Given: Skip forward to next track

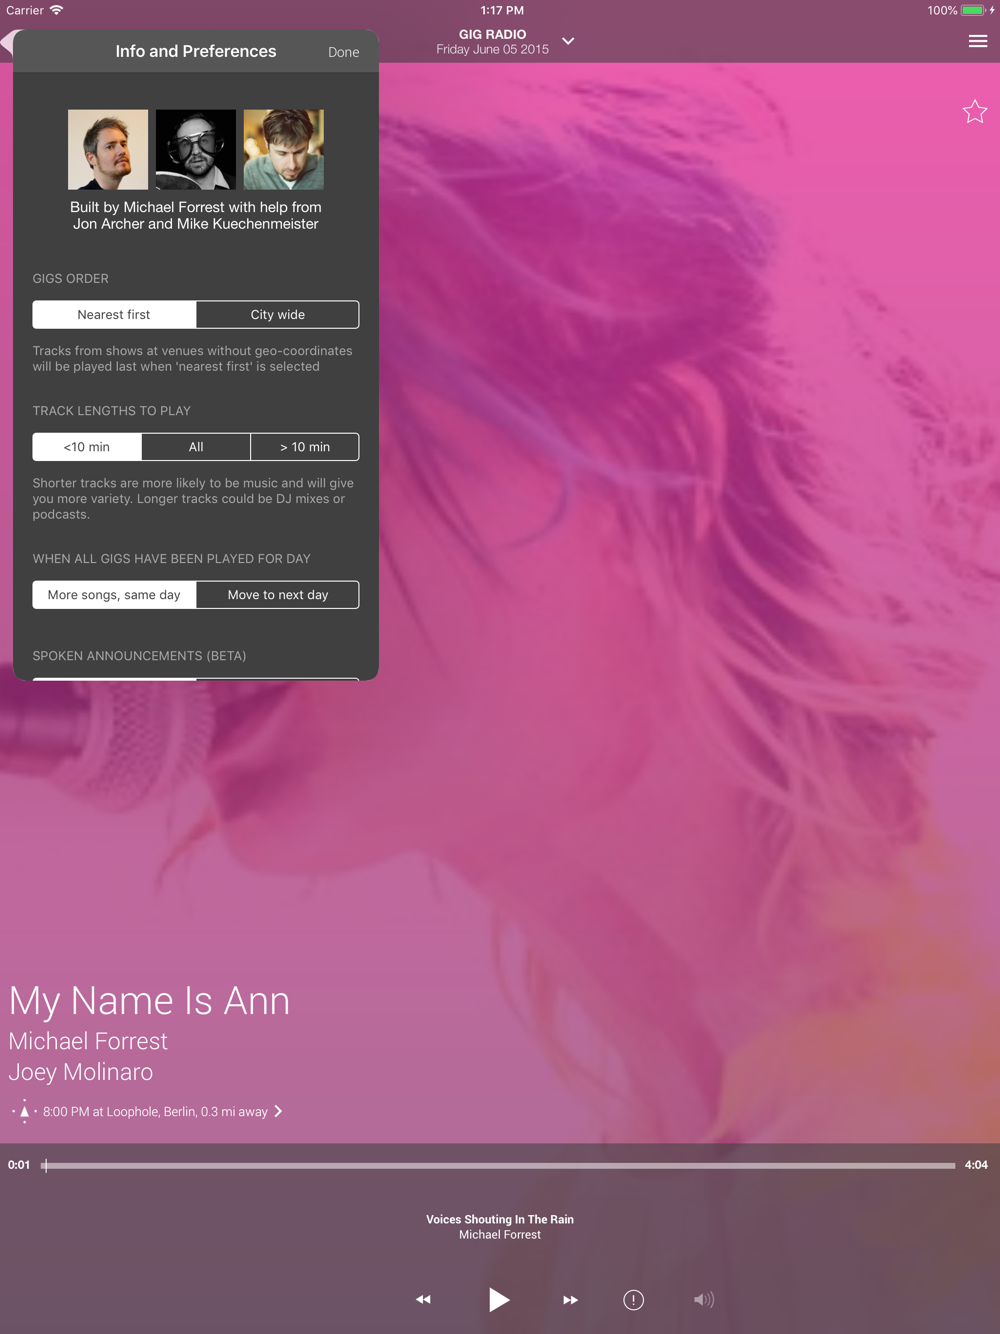Looking at the screenshot, I should click(570, 1299).
